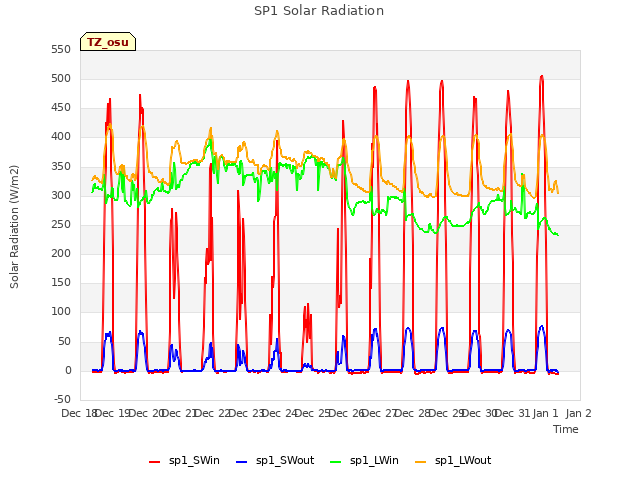This screenshot has height=480, width=640.
Task: Click the 250 y-axis tick label
Action: (61, 224)
